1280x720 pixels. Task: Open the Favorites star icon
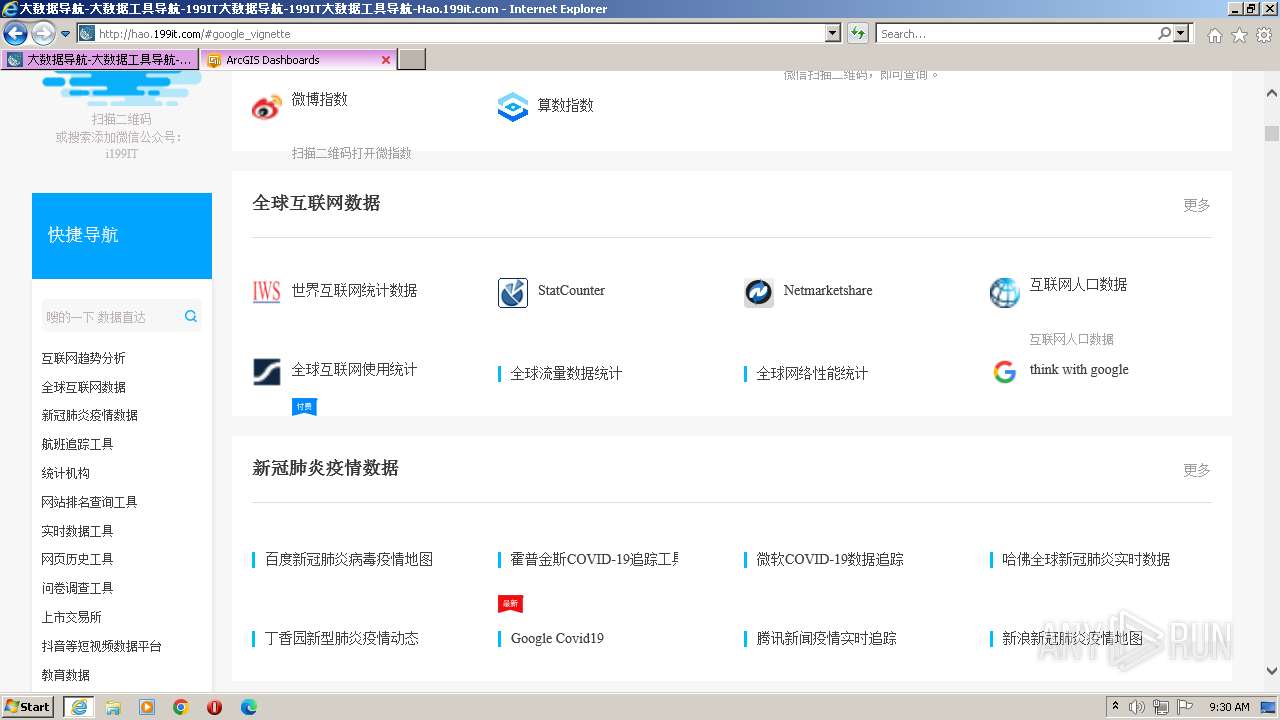point(1240,35)
